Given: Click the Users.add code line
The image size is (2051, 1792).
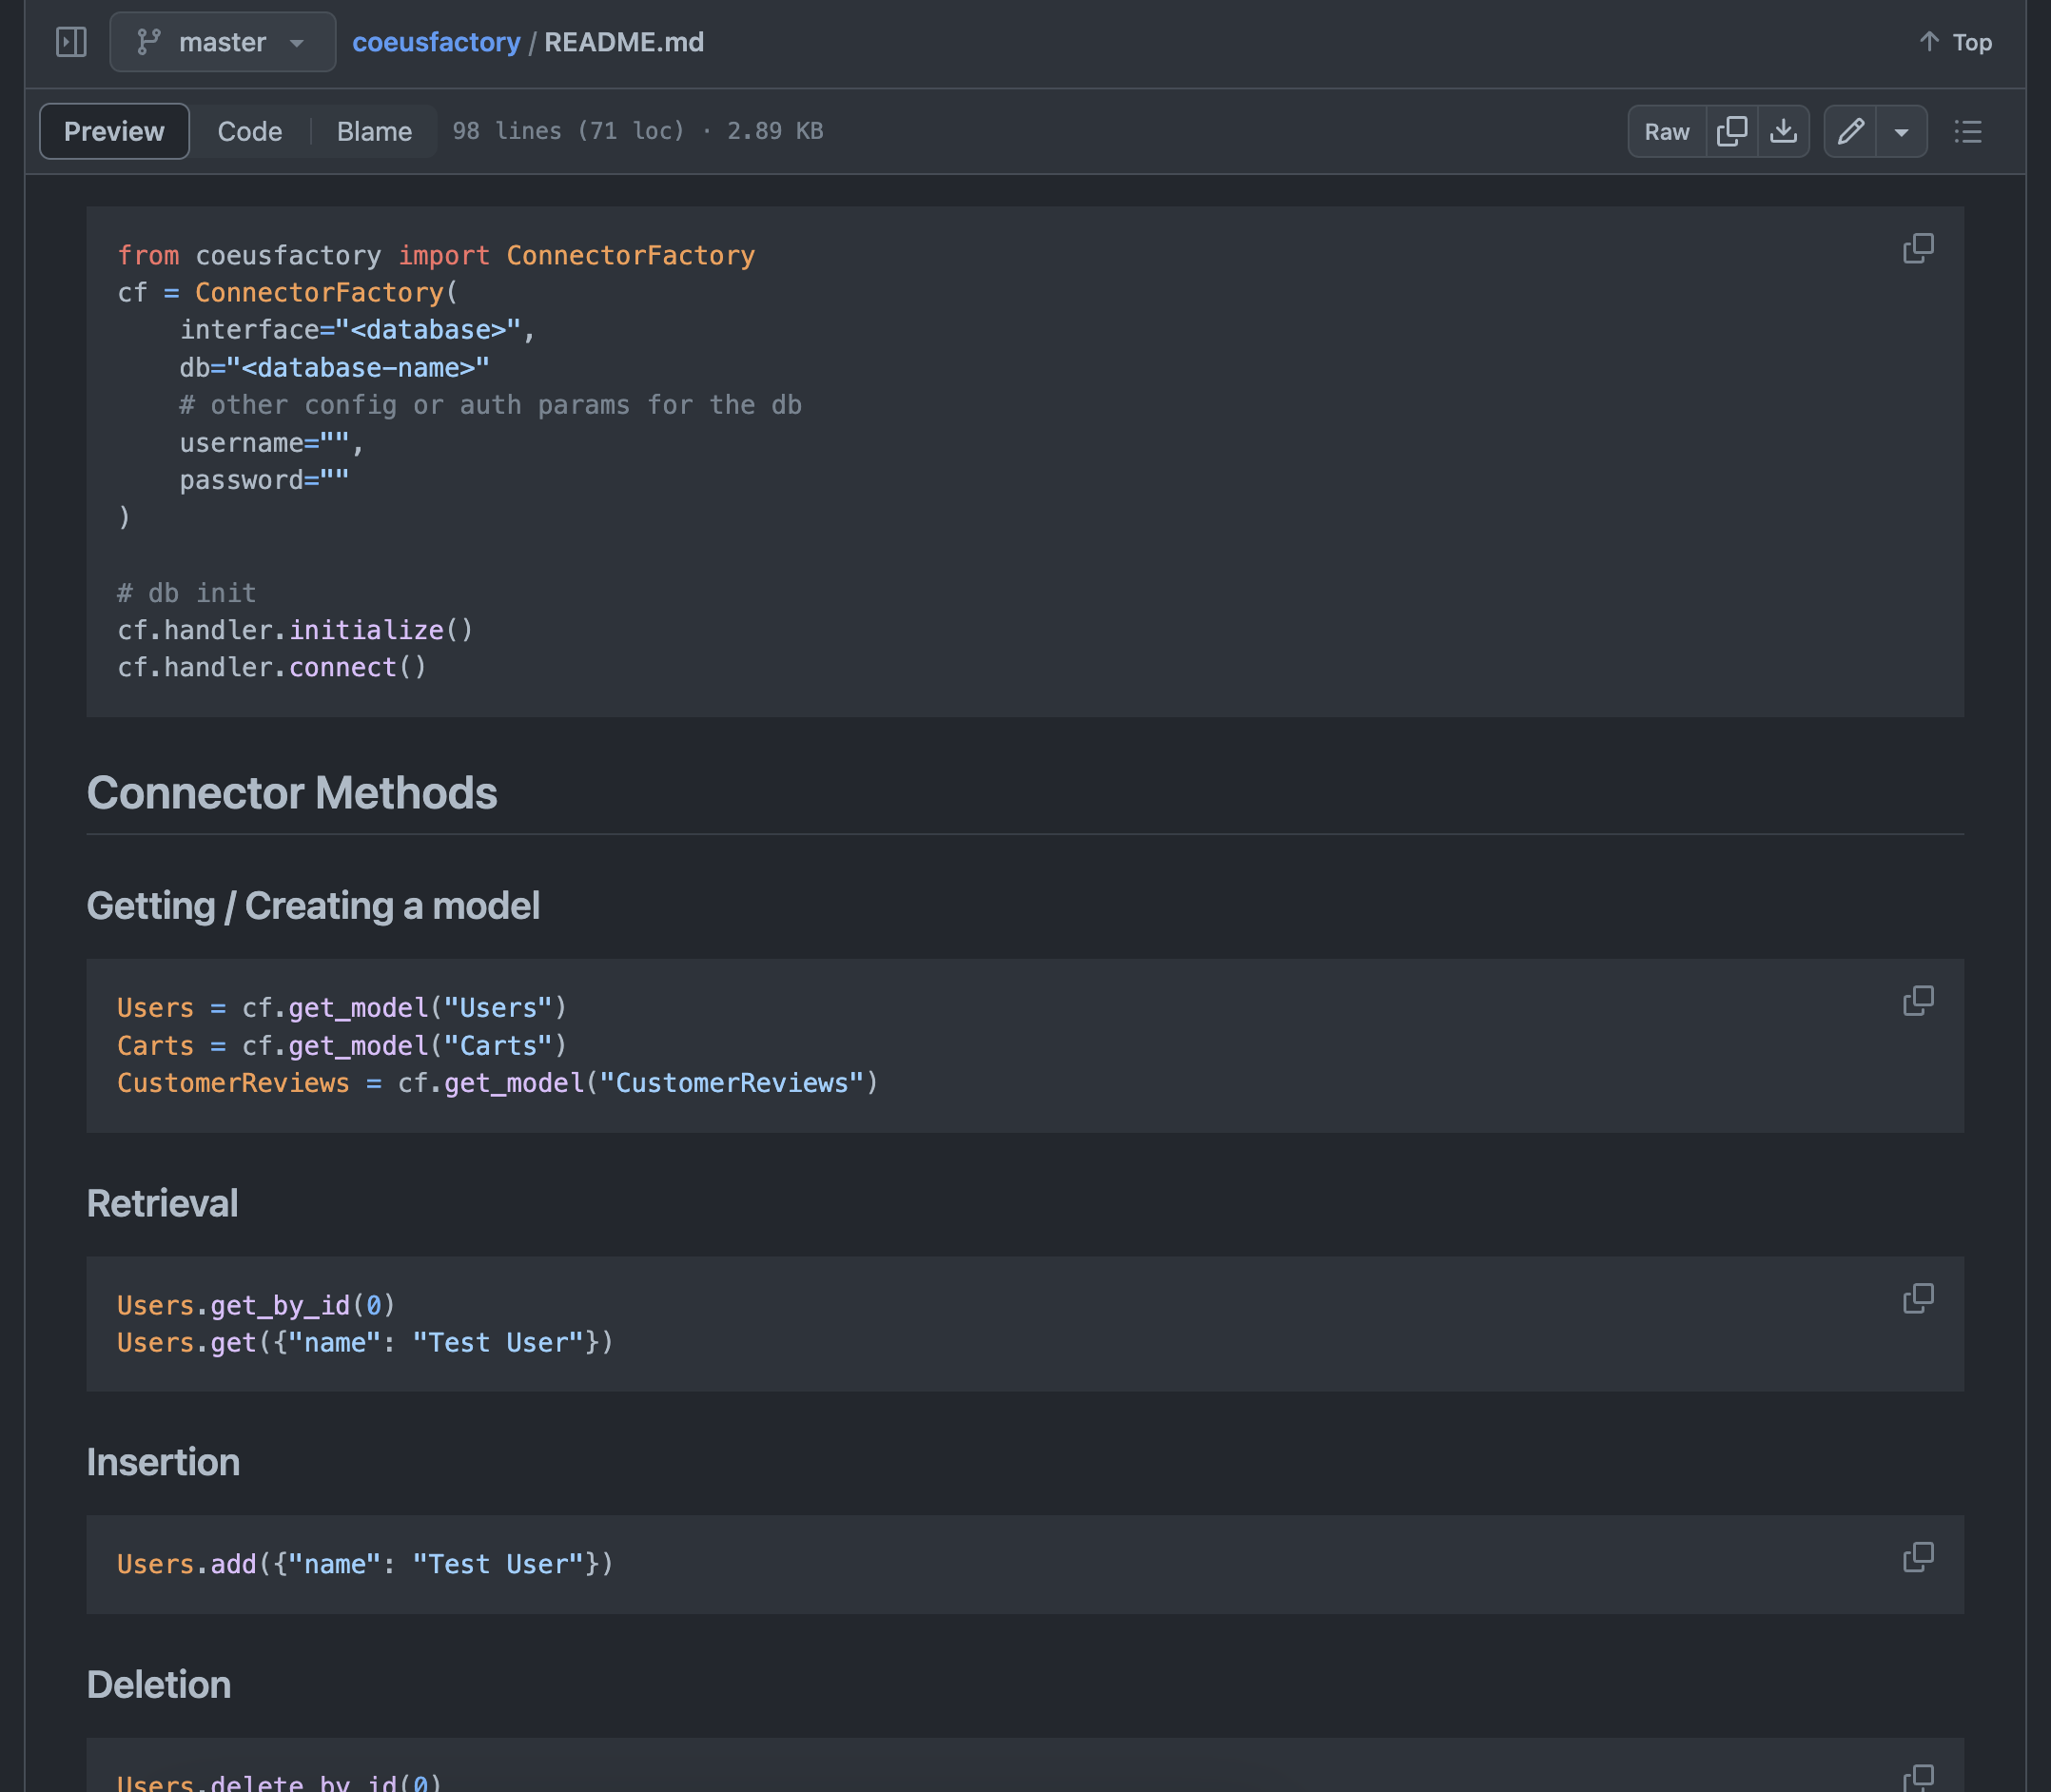Looking at the screenshot, I should point(365,1564).
